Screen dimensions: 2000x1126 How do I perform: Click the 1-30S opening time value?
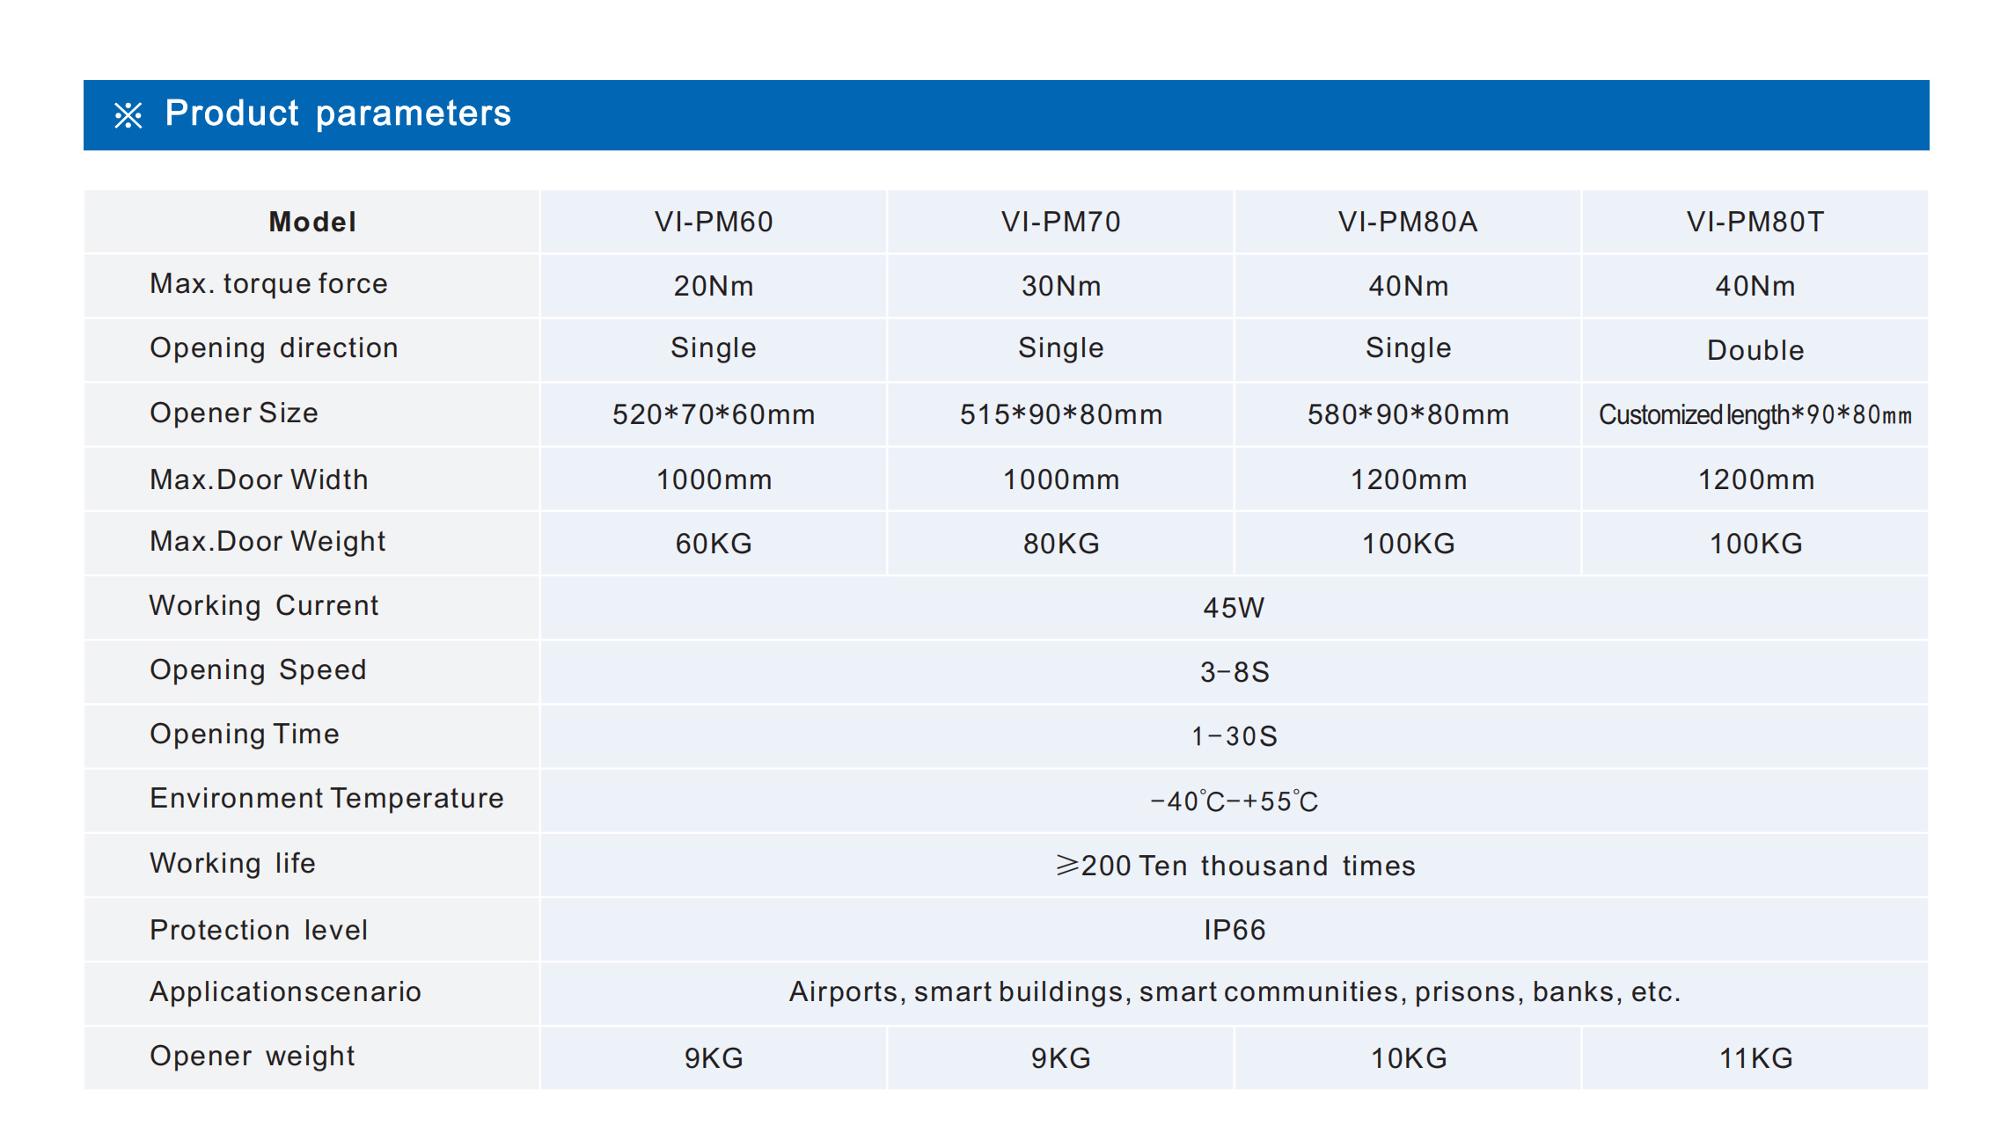click(x=1234, y=737)
